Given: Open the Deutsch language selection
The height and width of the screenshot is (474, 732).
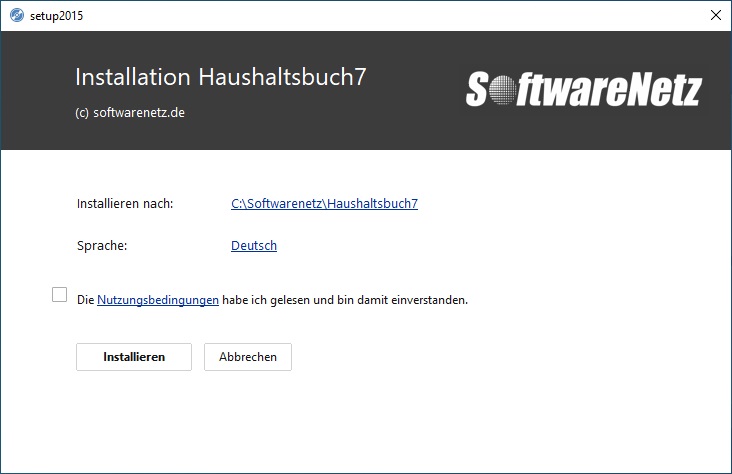Looking at the screenshot, I should click(254, 245).
